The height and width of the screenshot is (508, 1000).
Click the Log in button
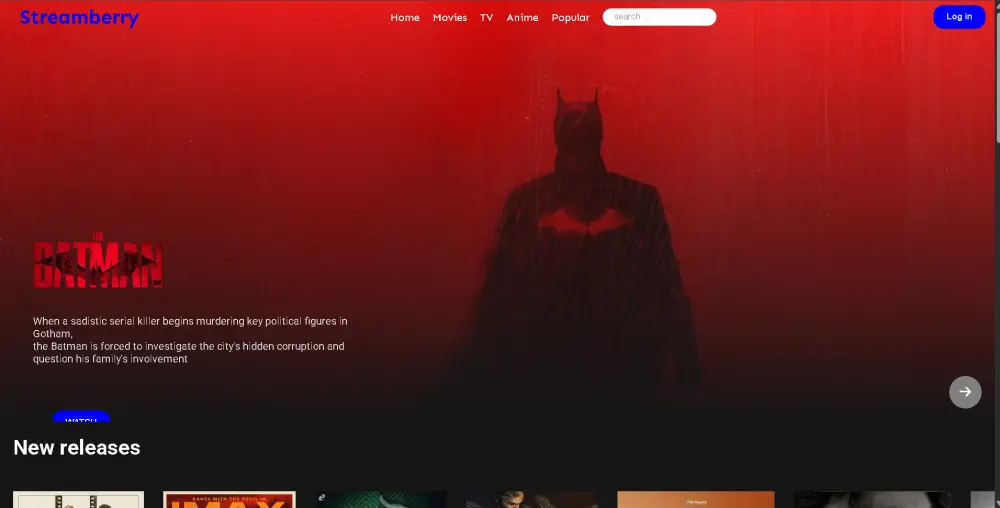[x=959, y=17]
